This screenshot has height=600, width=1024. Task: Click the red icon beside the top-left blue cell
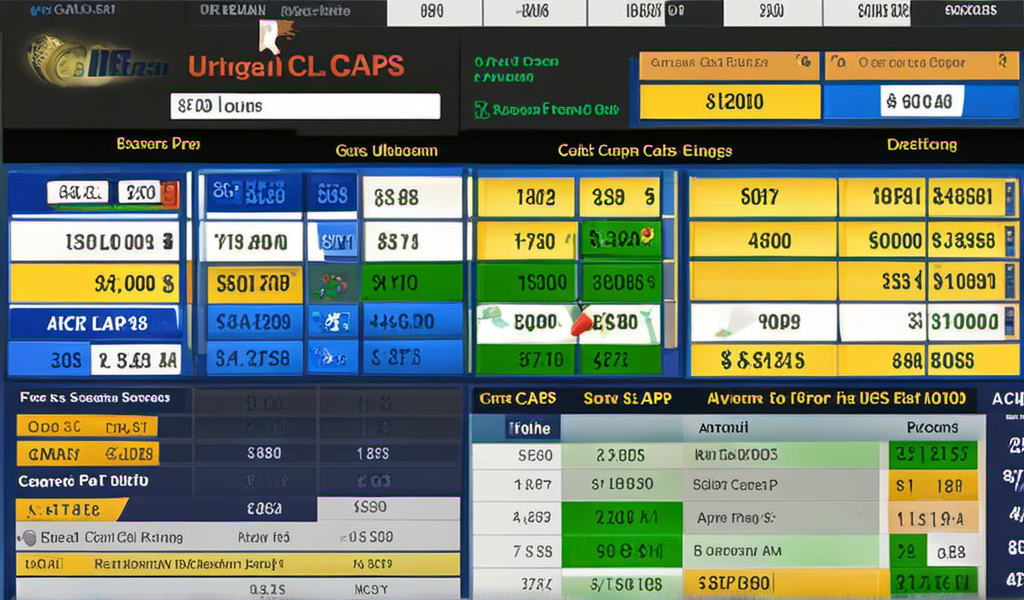pos(170,193)
